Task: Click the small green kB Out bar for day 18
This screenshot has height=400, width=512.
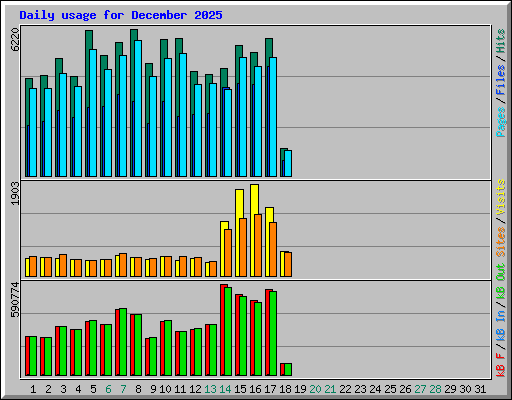Action: (288, 369)
